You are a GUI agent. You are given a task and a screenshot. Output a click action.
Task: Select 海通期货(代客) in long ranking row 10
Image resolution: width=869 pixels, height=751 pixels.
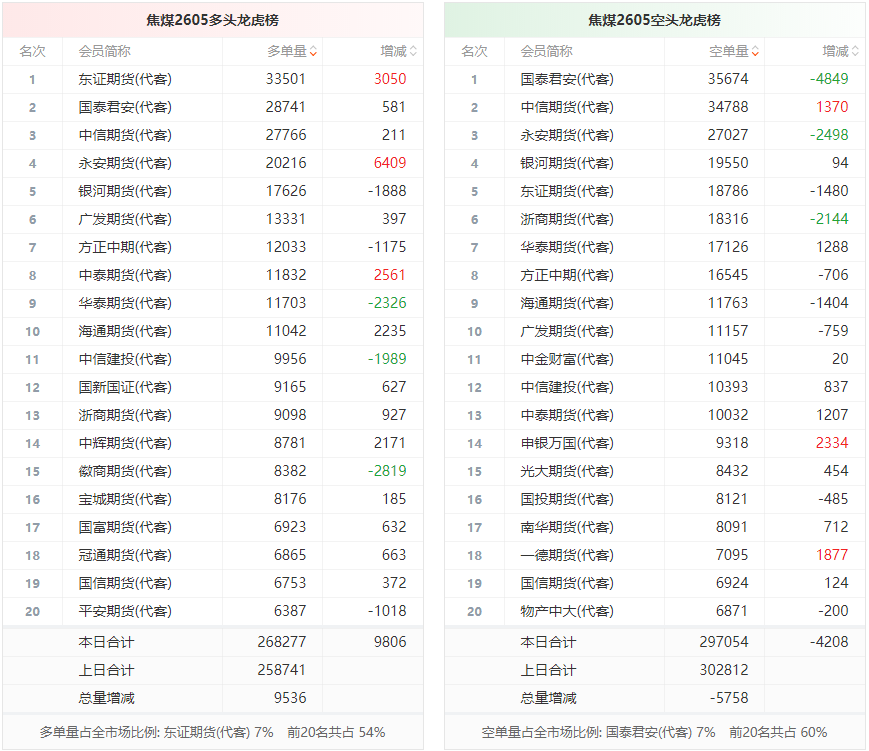(125, 331)
